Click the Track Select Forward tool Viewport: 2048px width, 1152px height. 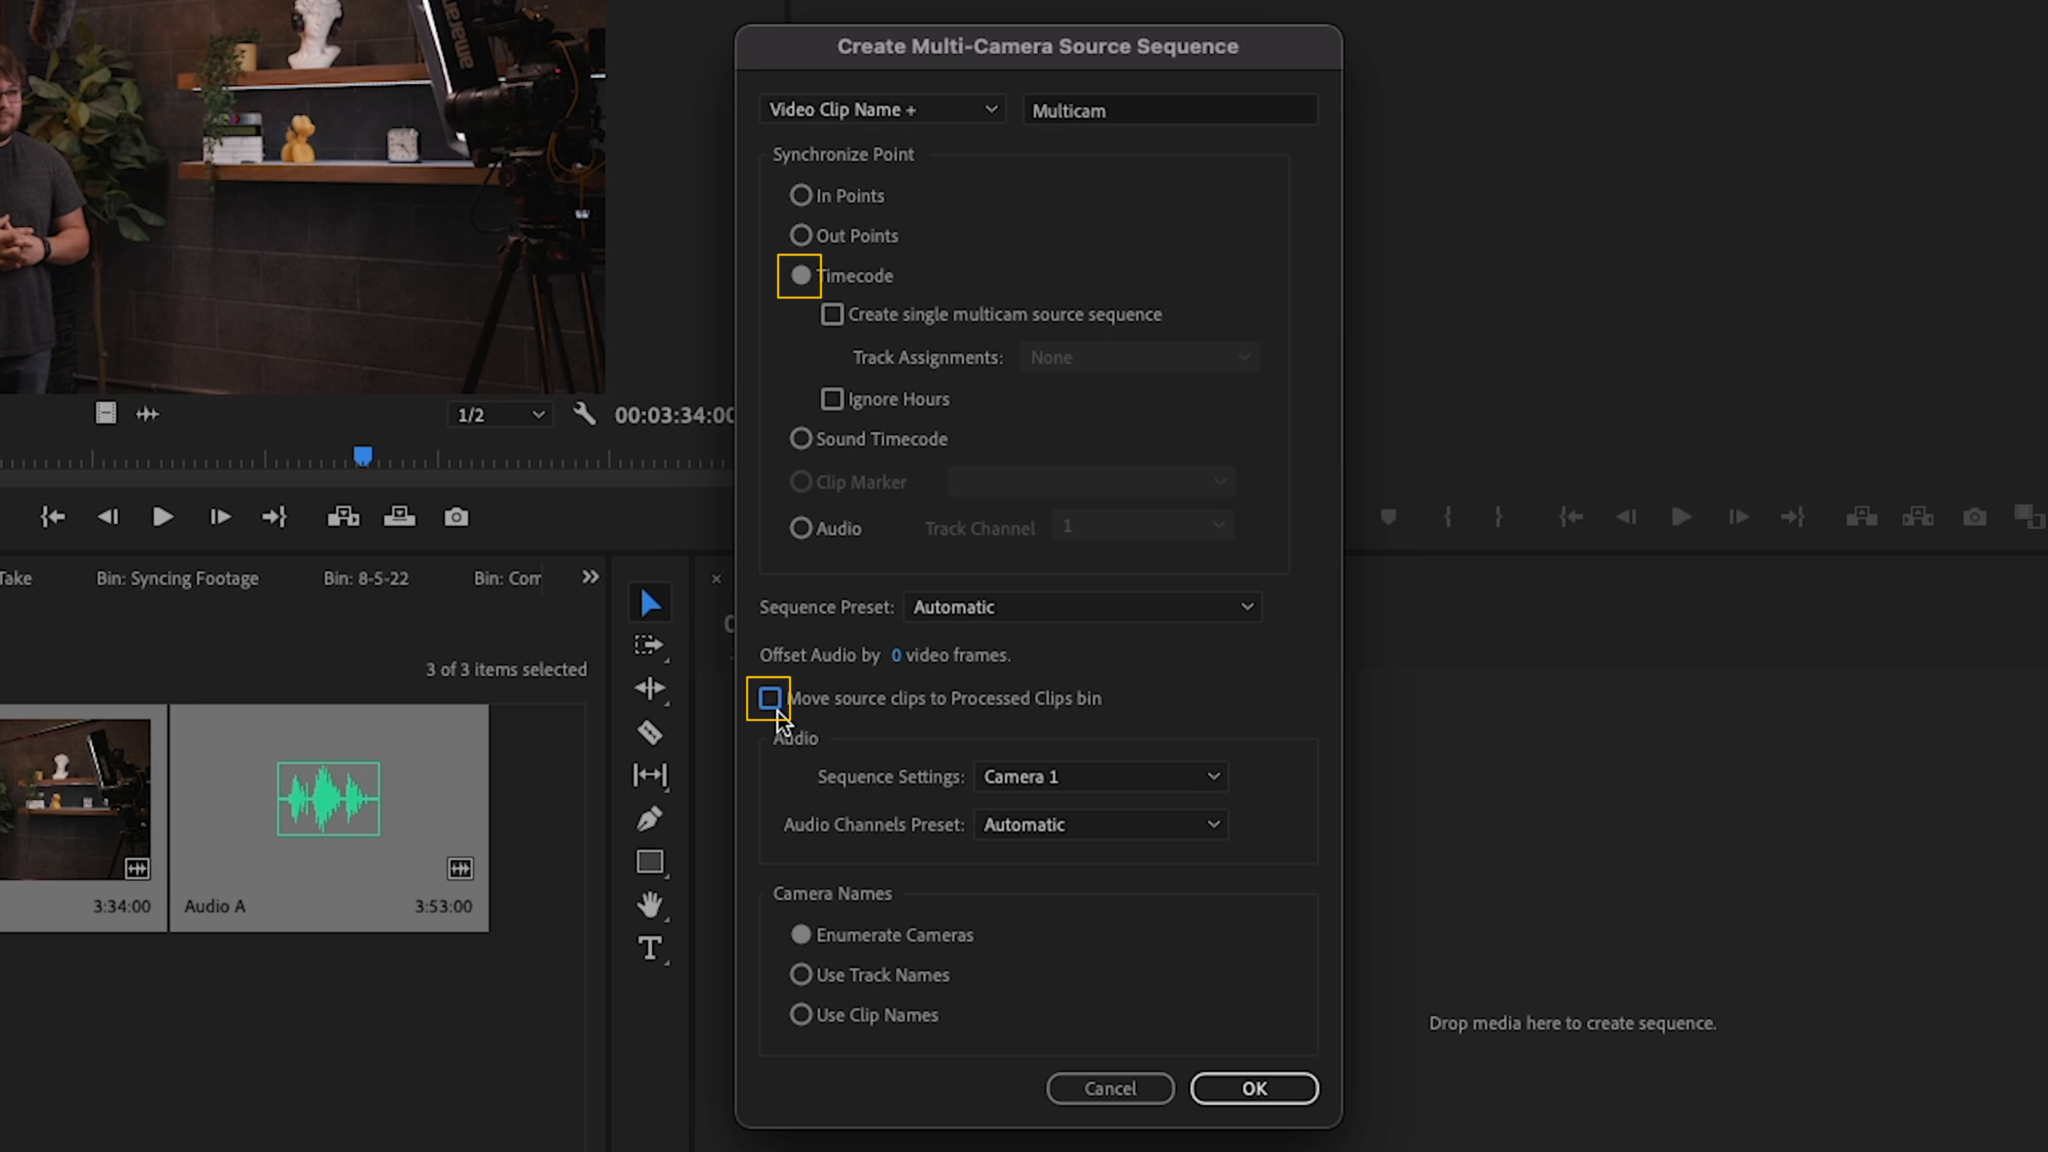(x=650, y=644)
